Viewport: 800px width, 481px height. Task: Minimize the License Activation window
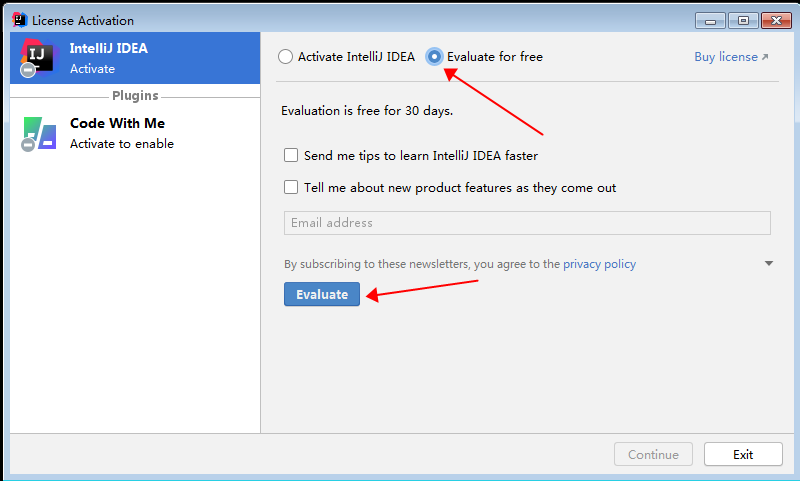710,20
